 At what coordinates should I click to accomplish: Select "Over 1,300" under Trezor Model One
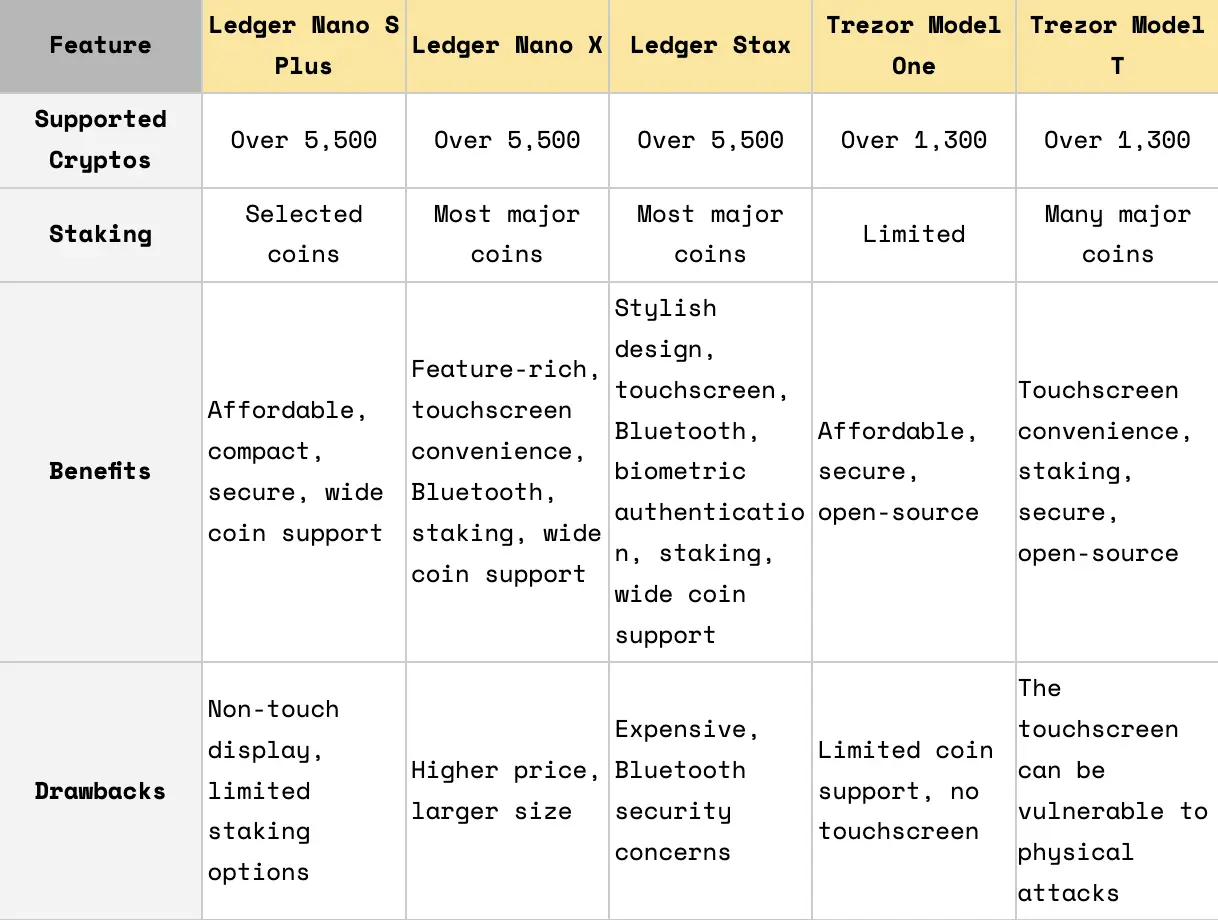coord(914,140)
